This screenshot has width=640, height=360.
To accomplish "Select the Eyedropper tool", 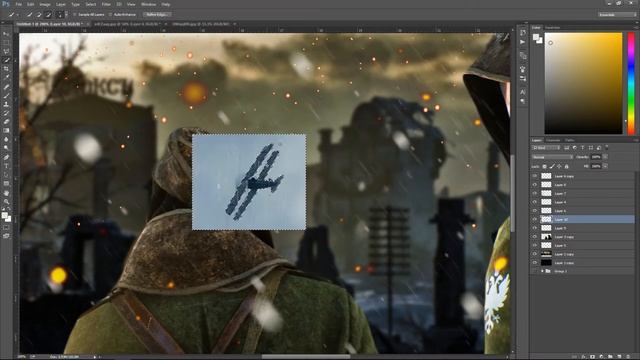I will 6,78.
